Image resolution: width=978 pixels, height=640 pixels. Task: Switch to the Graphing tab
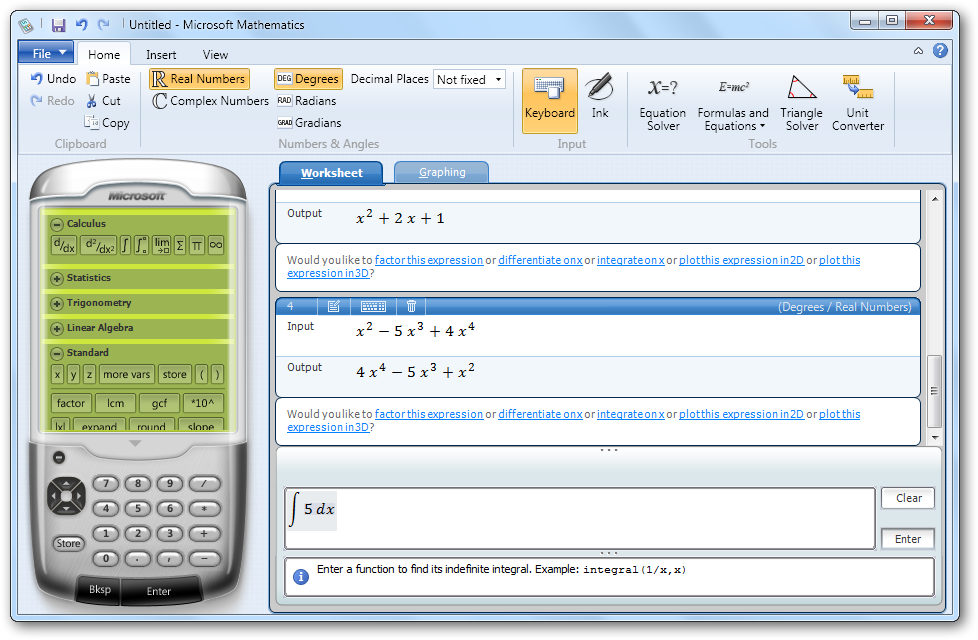[440, 172]
